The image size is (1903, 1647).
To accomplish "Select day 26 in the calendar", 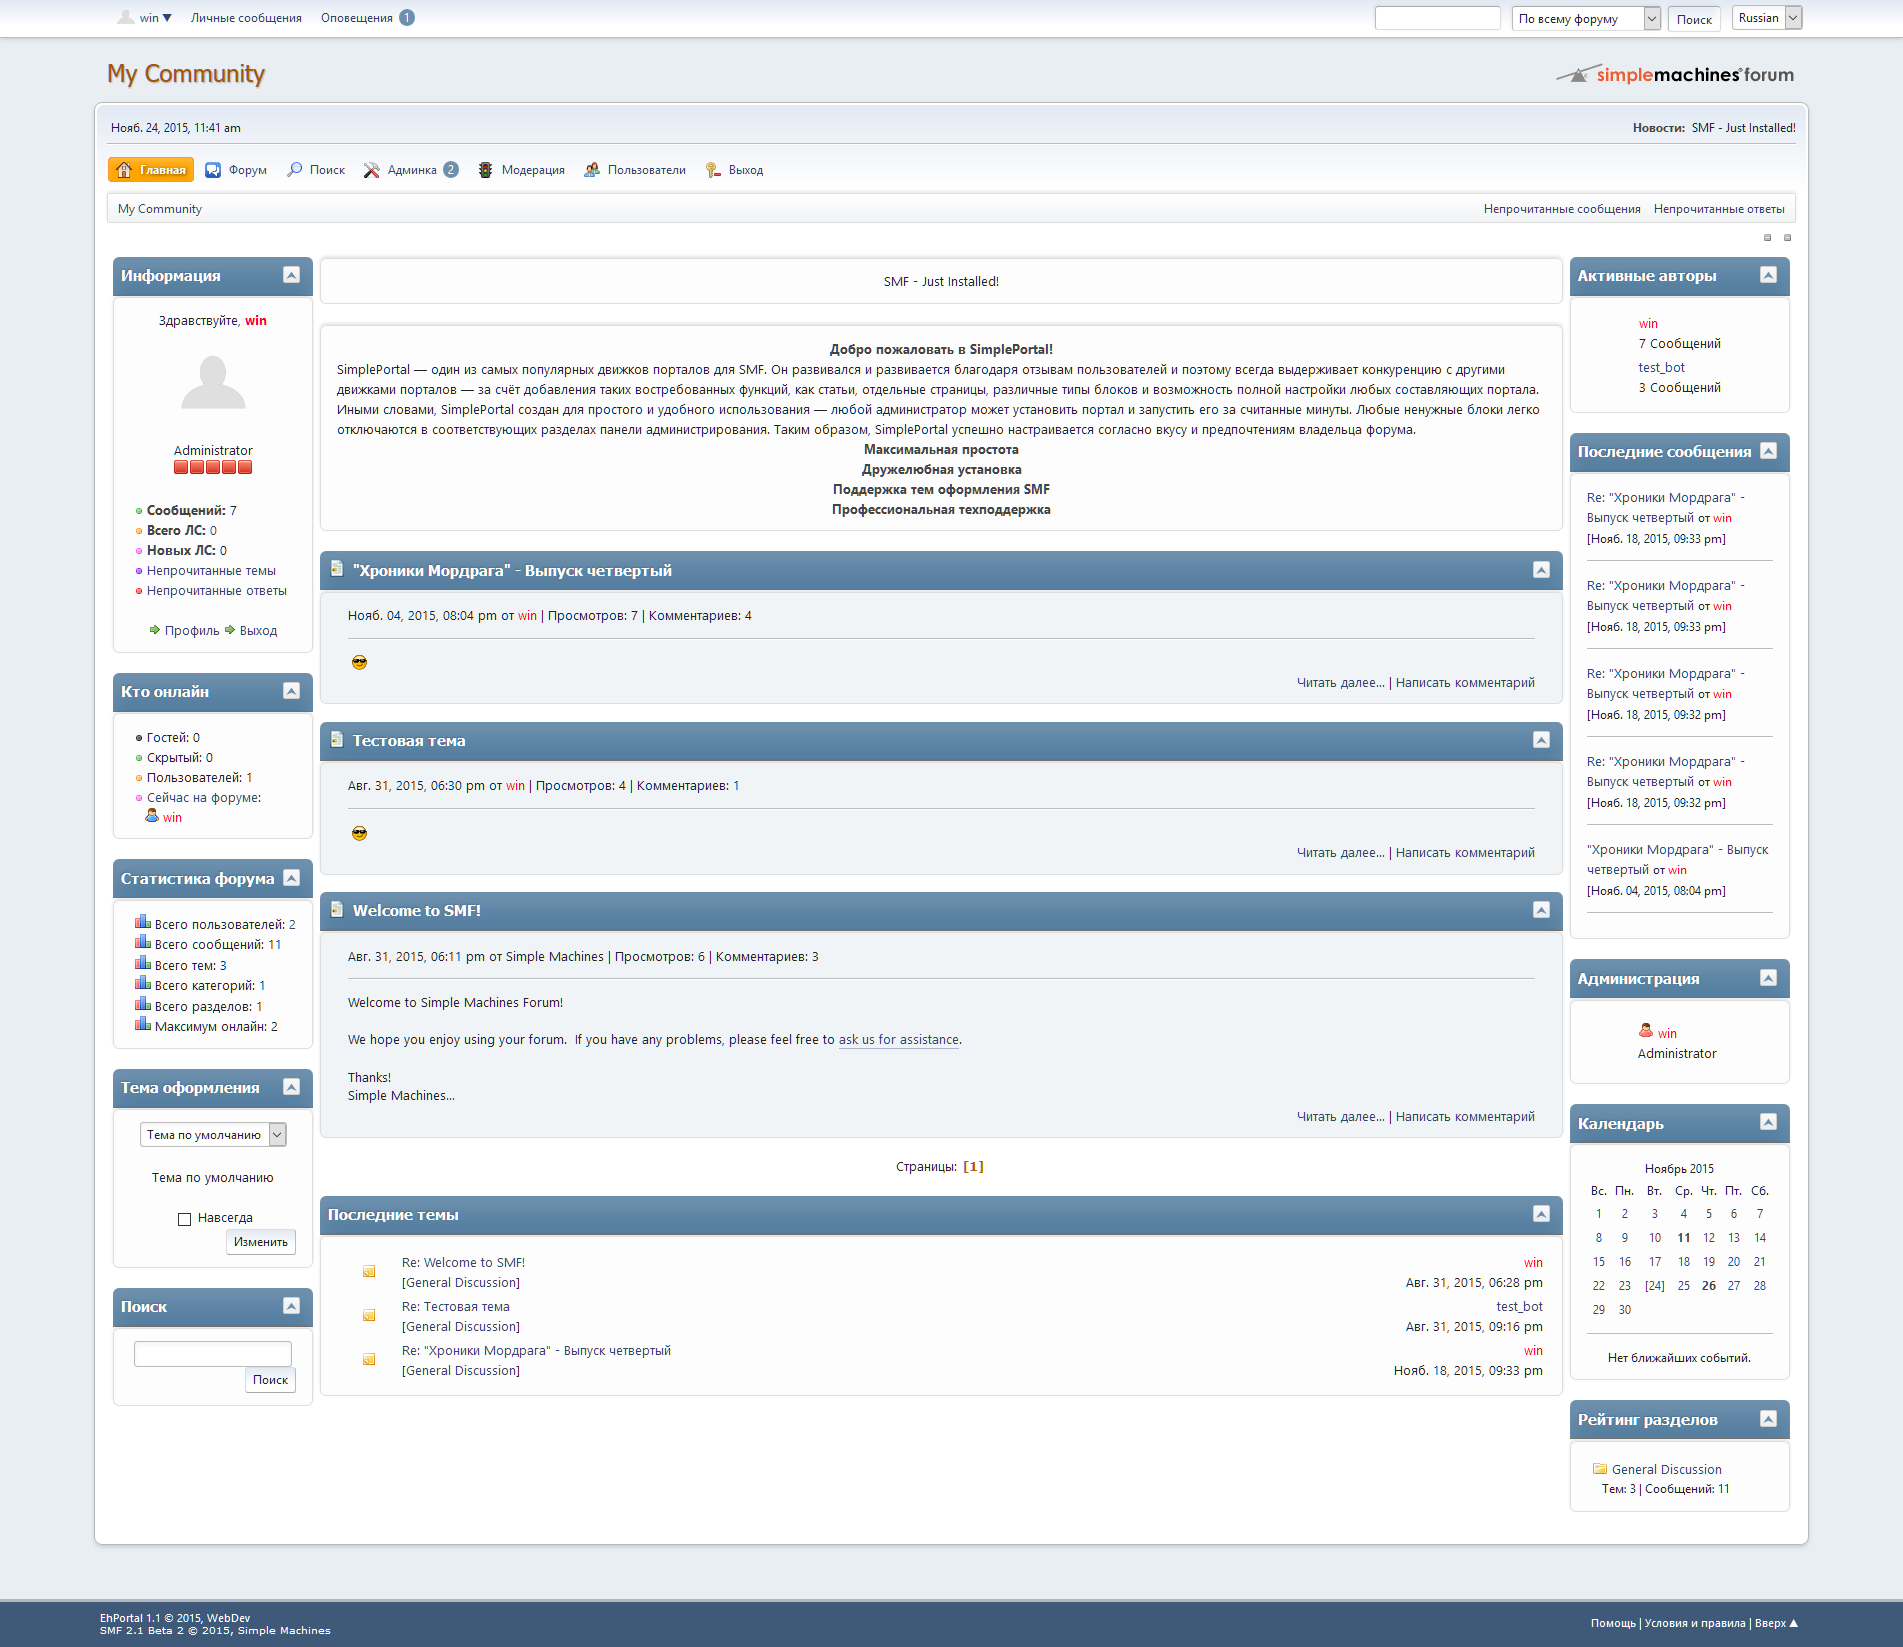I will click(x=1709, y=1286).
